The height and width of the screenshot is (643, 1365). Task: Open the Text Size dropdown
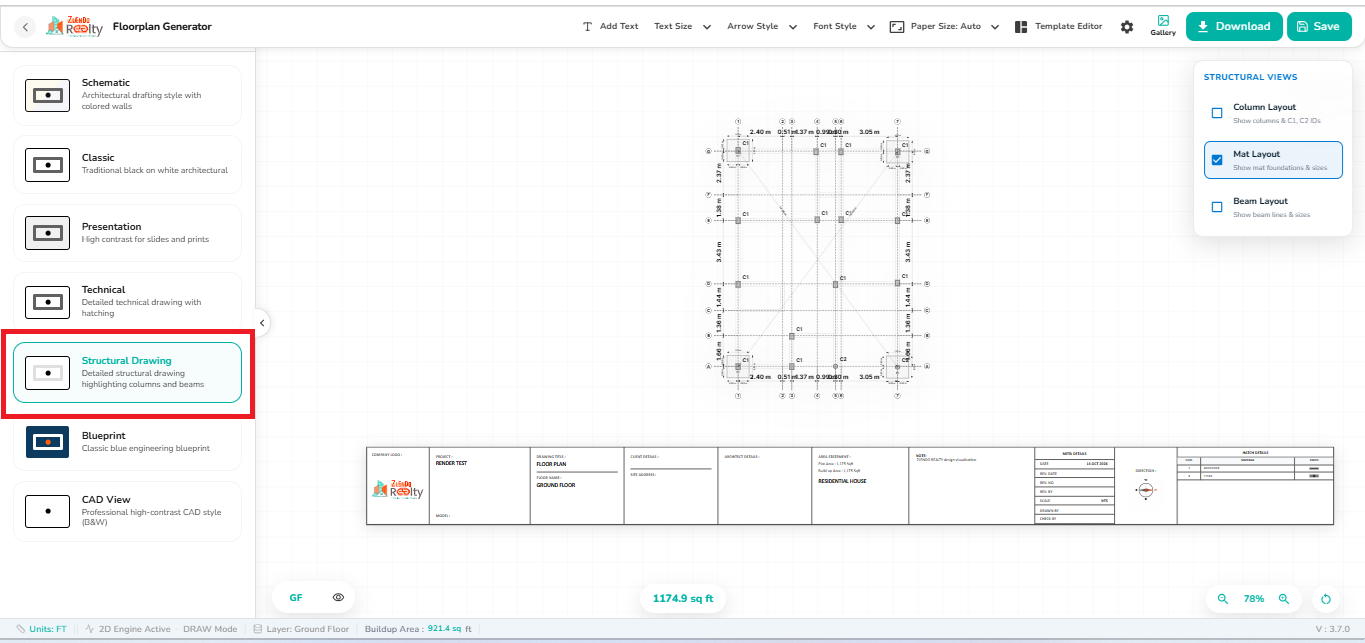point(682,27)
